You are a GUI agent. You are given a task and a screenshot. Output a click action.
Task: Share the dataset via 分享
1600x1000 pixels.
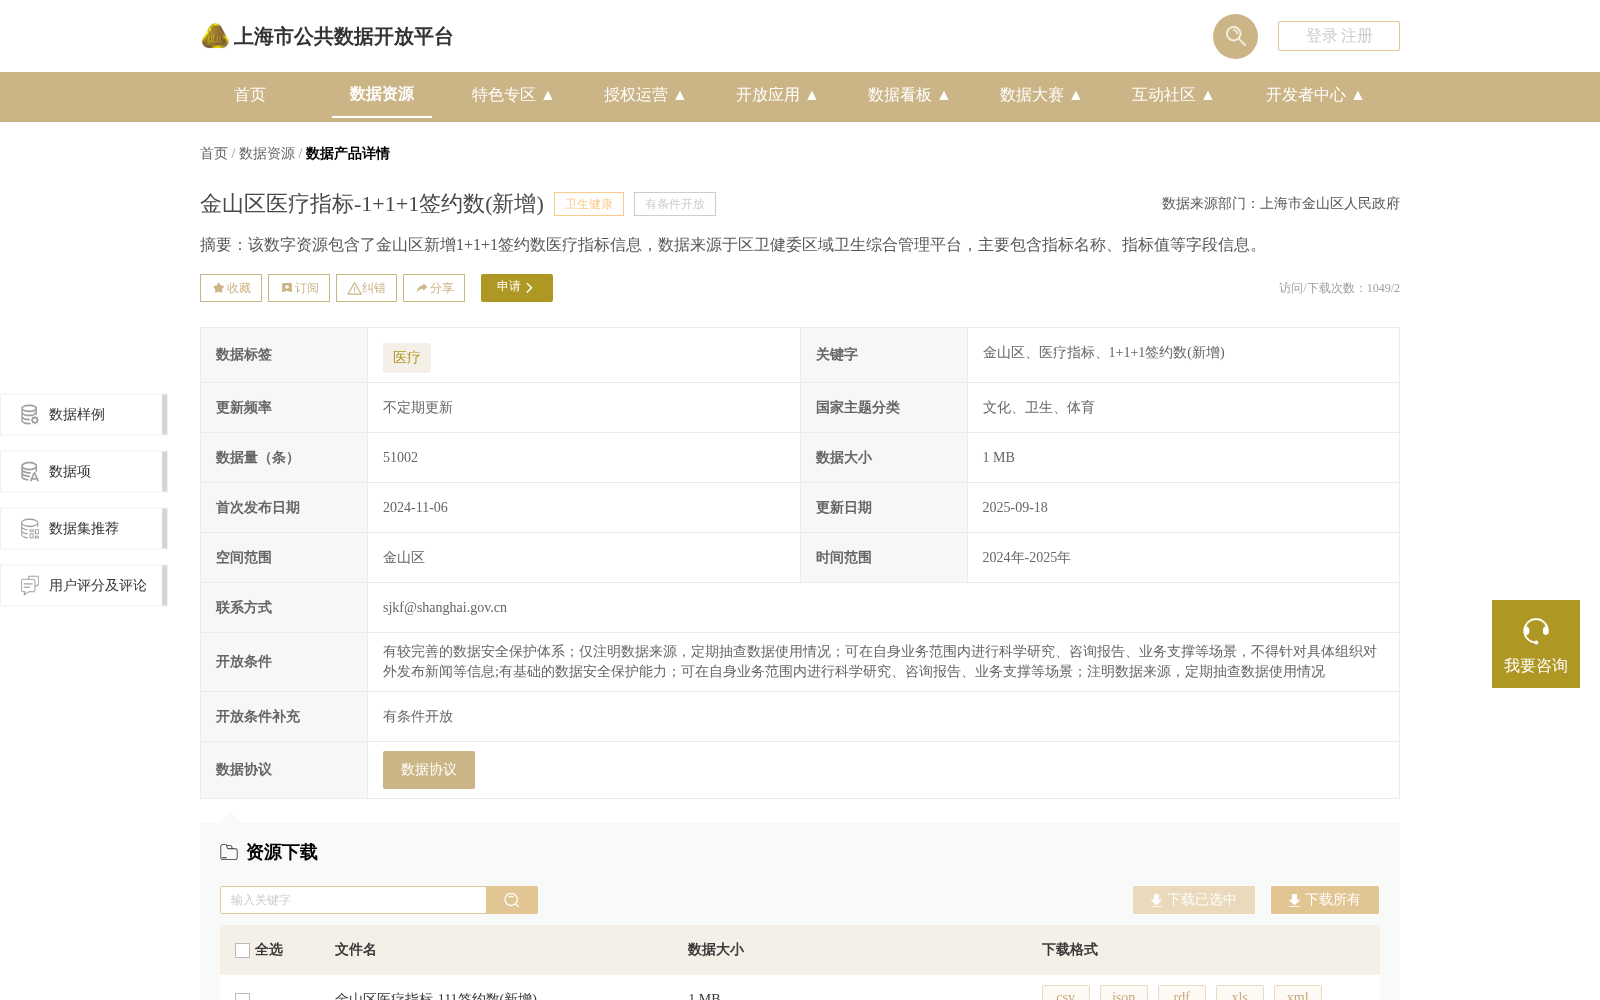[434, 288]
